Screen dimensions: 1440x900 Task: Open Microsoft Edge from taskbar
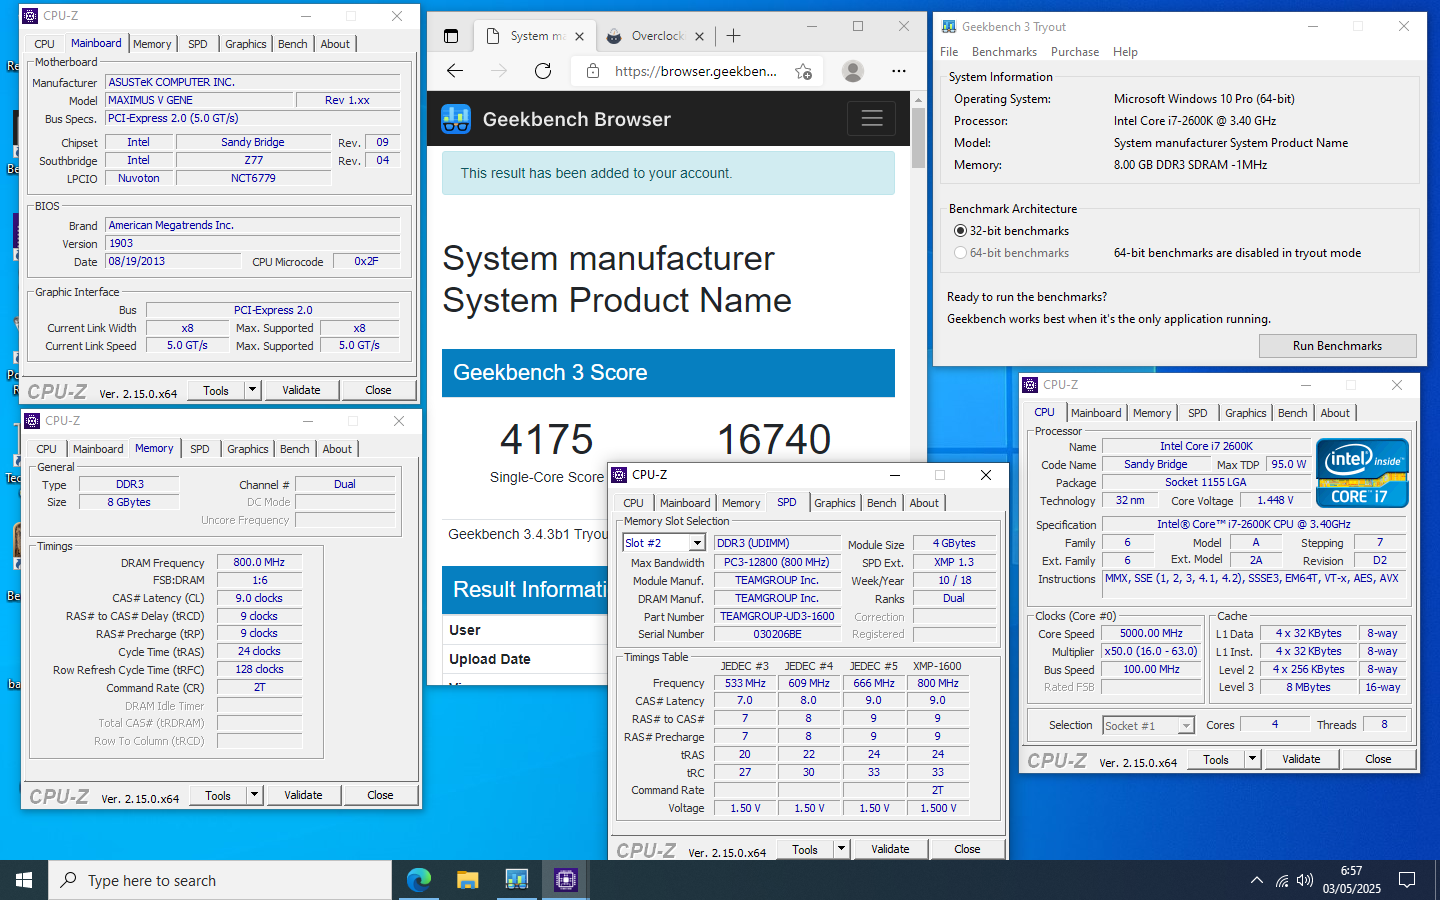tap(419, 880)
